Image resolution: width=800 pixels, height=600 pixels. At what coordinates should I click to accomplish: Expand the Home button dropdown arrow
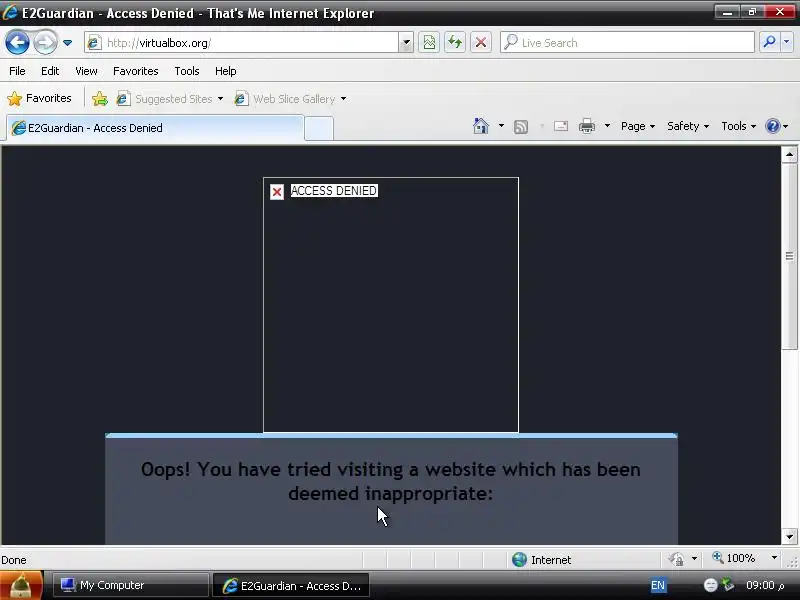coord(501,126)
